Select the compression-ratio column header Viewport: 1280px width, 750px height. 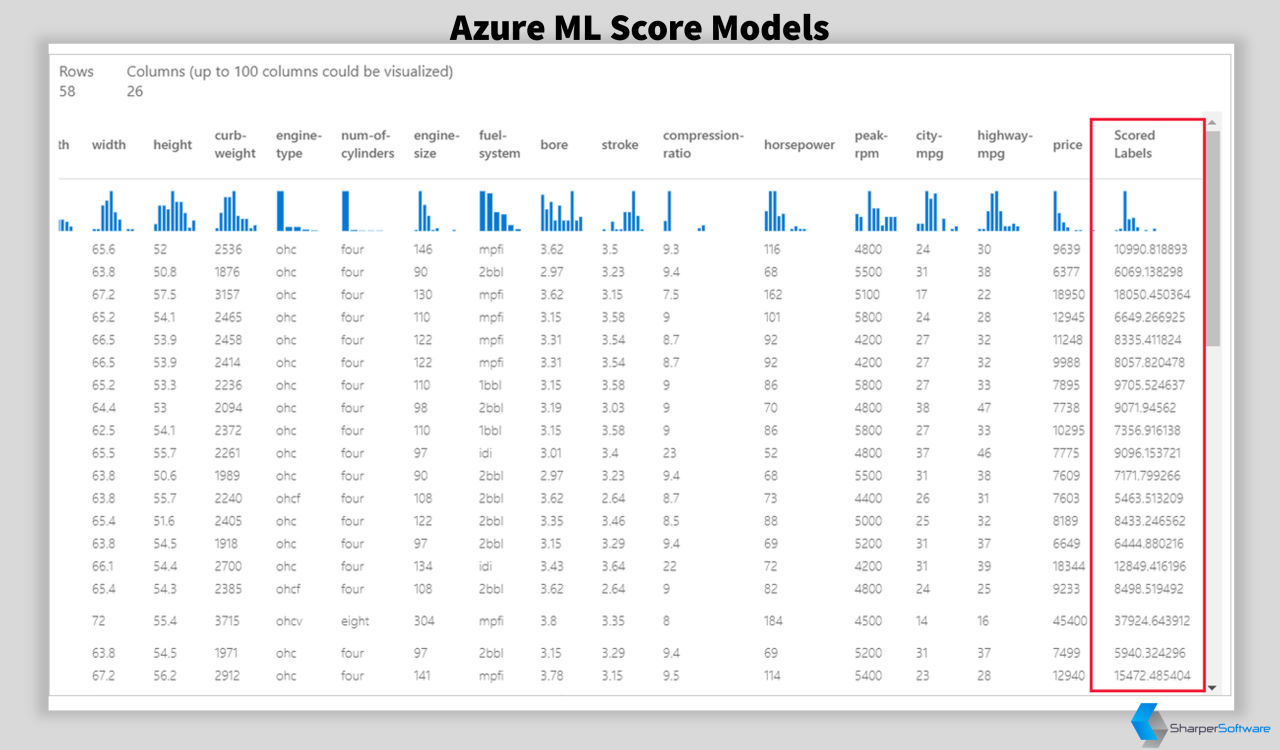coord(703,145)
